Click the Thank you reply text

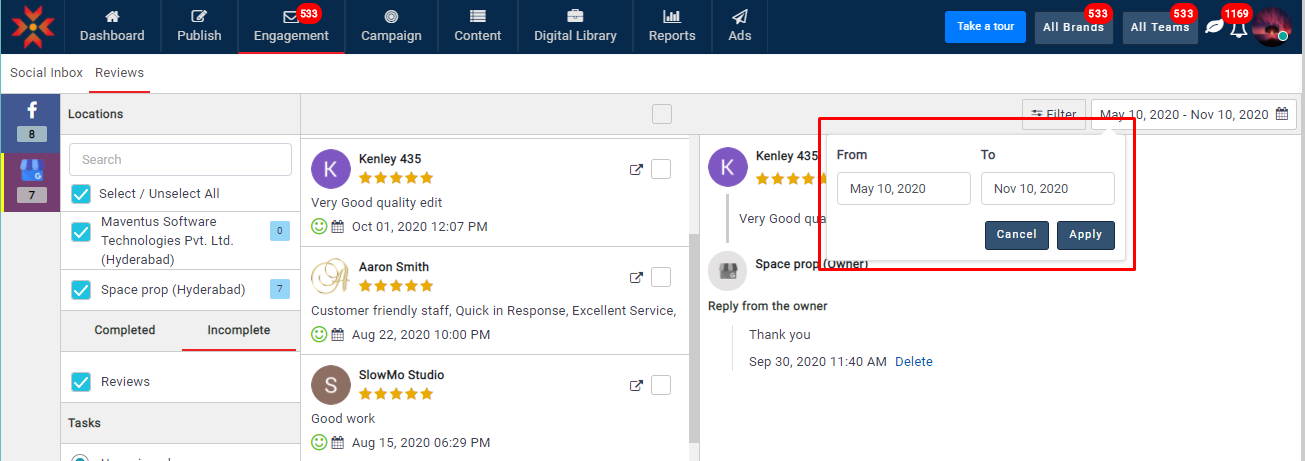coord(780,335)
